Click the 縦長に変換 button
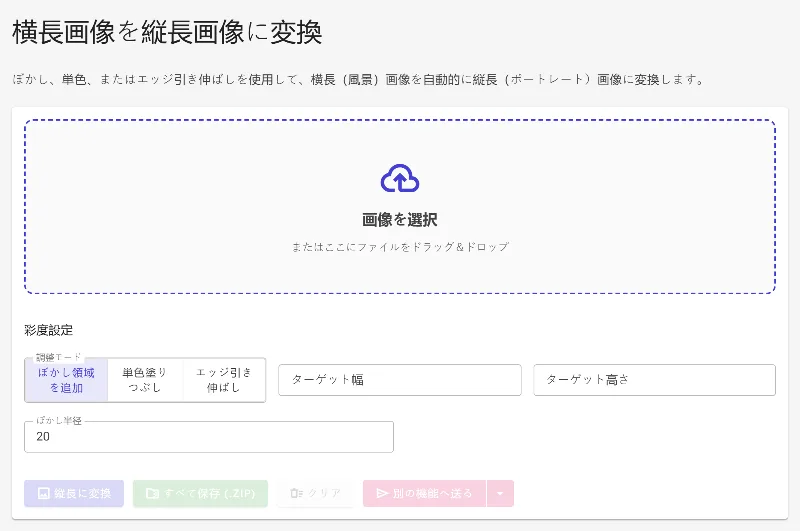This screenshot has height=531, width=800. point(74,493)
